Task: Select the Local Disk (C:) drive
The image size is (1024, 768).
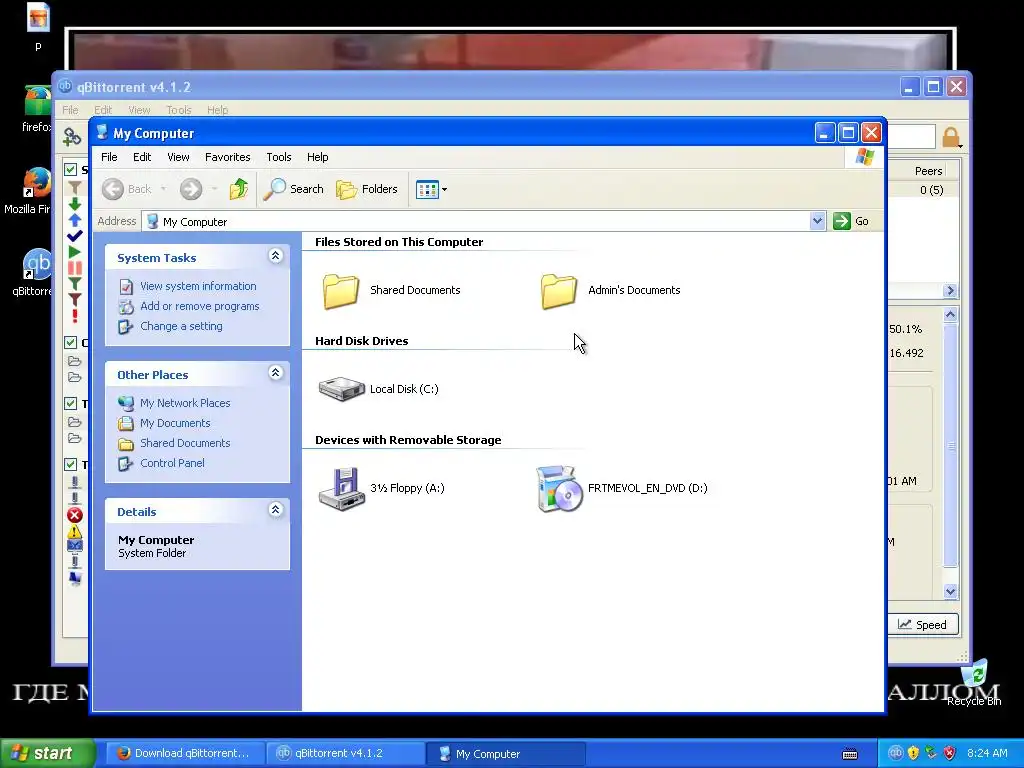Action: 378,389
